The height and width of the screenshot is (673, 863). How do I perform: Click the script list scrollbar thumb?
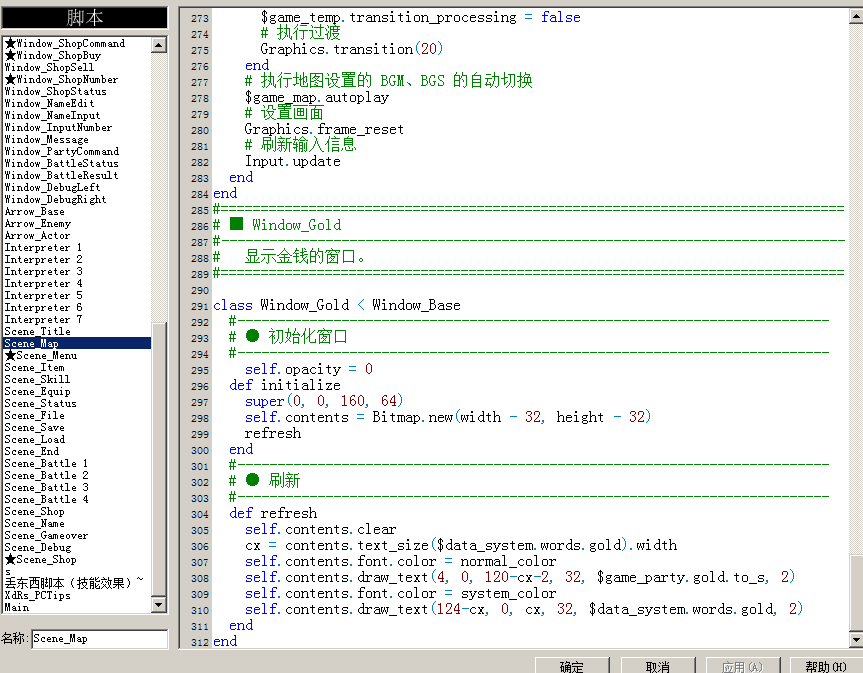tap(159, 458)
